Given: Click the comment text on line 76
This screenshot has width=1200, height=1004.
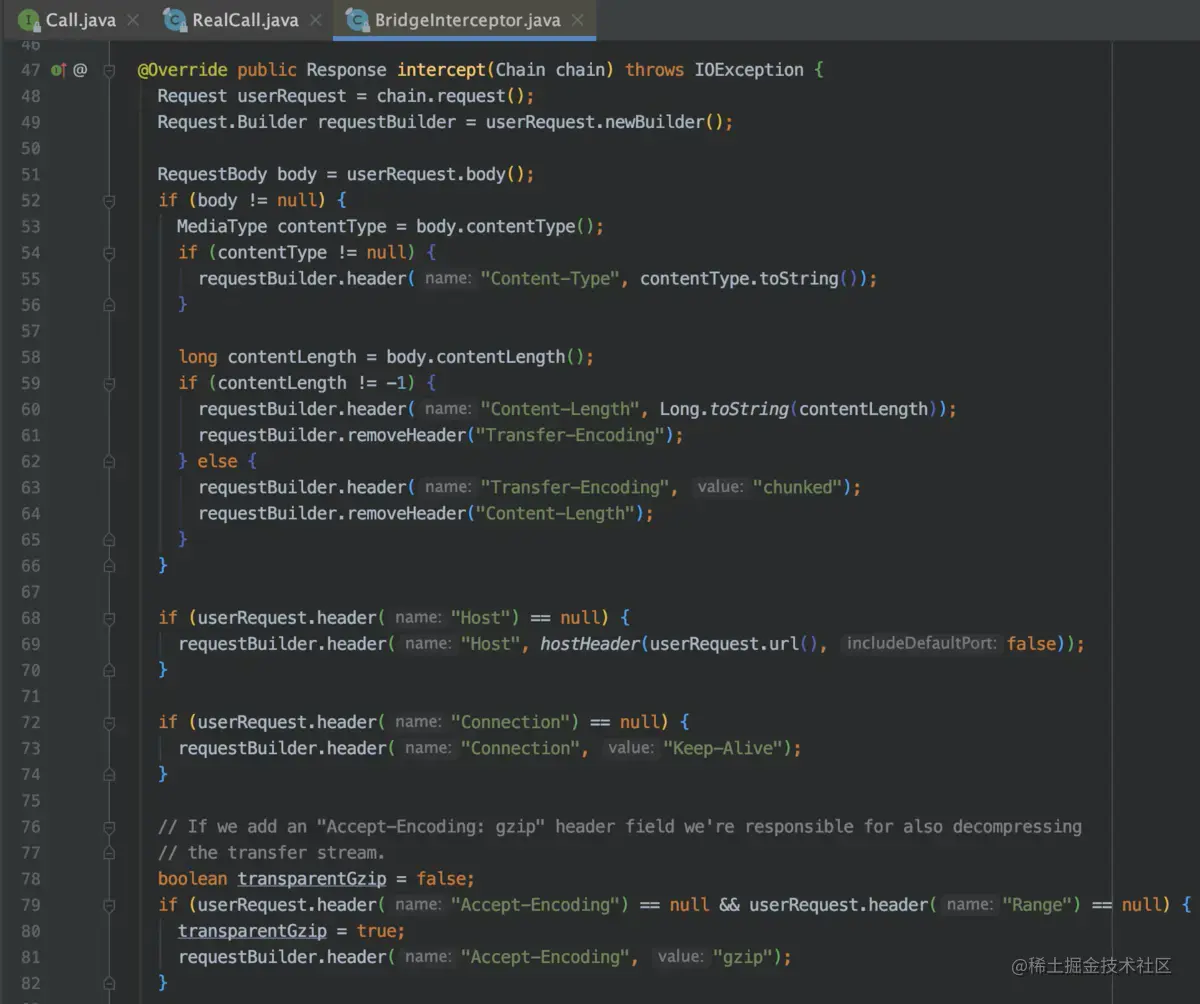Looking at the screenshot, I should (x=619, y=827).
